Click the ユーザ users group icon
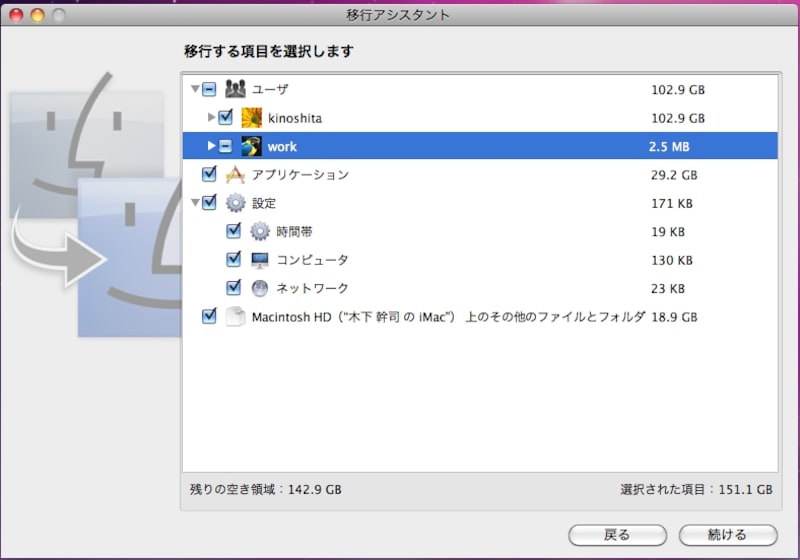Viewport: 800px width, 560px height. pyautogui.click(x=235, y=89)
